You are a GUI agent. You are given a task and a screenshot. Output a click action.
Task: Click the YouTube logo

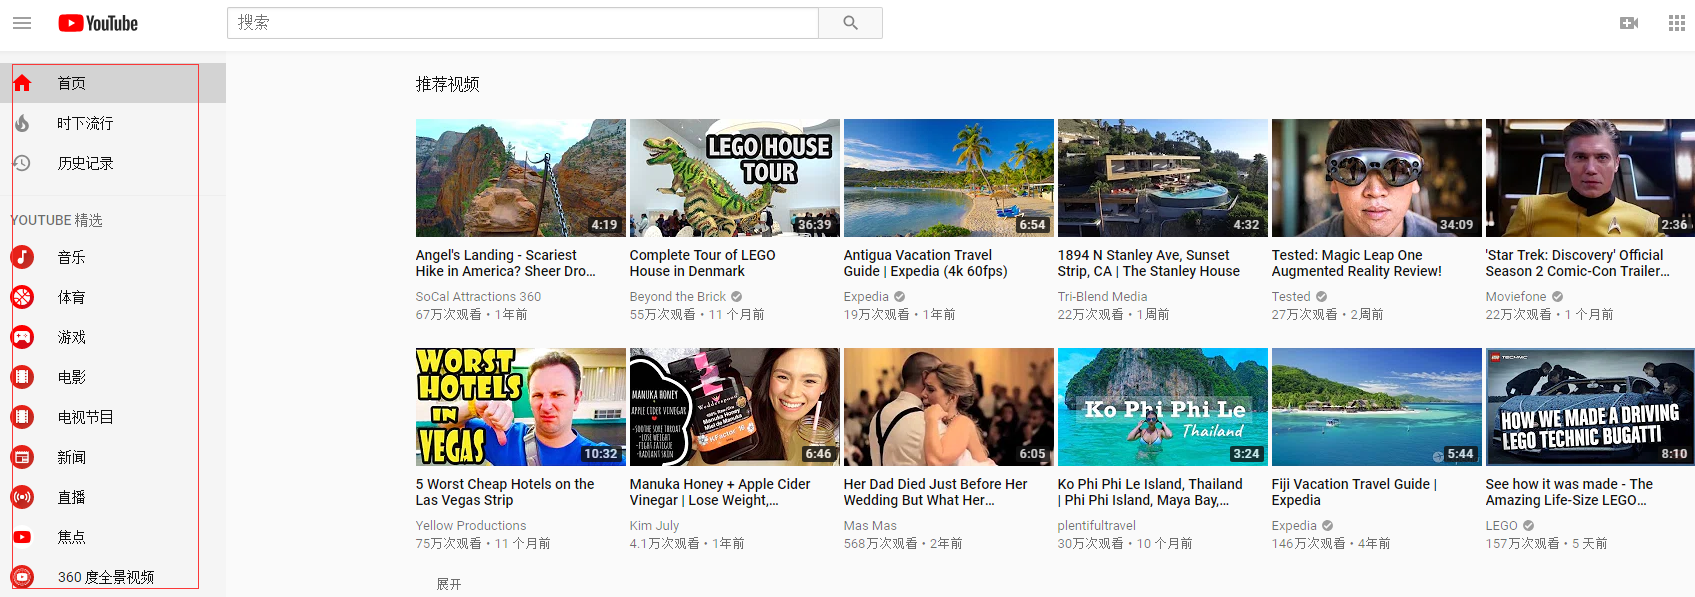(98, 23)
